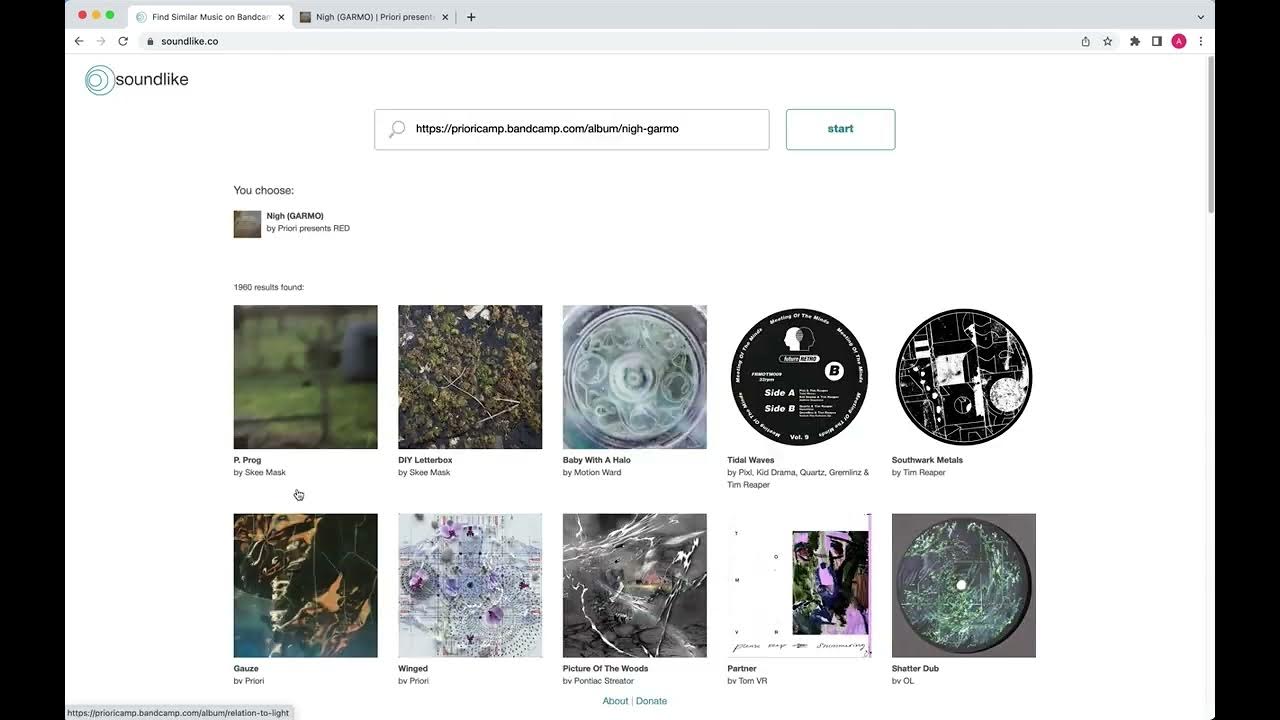Toggle the browser side panel icon
The height and width of the screenshot is (720, 1280).
(1157, 41)
